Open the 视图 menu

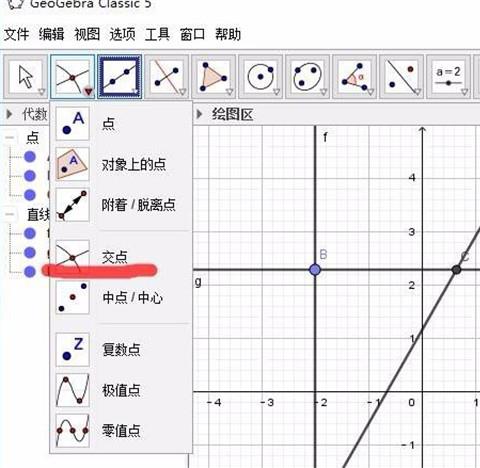(87, 34)
